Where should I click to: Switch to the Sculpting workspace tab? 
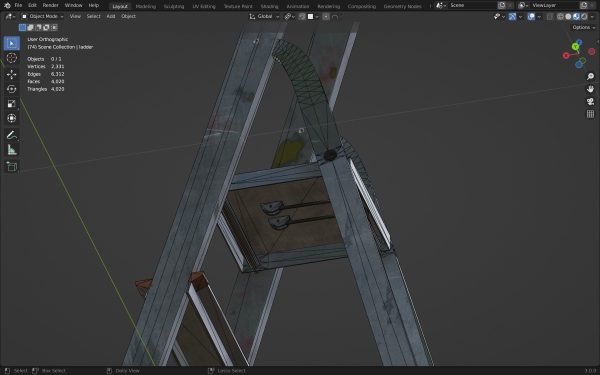(x=174, y=6)
